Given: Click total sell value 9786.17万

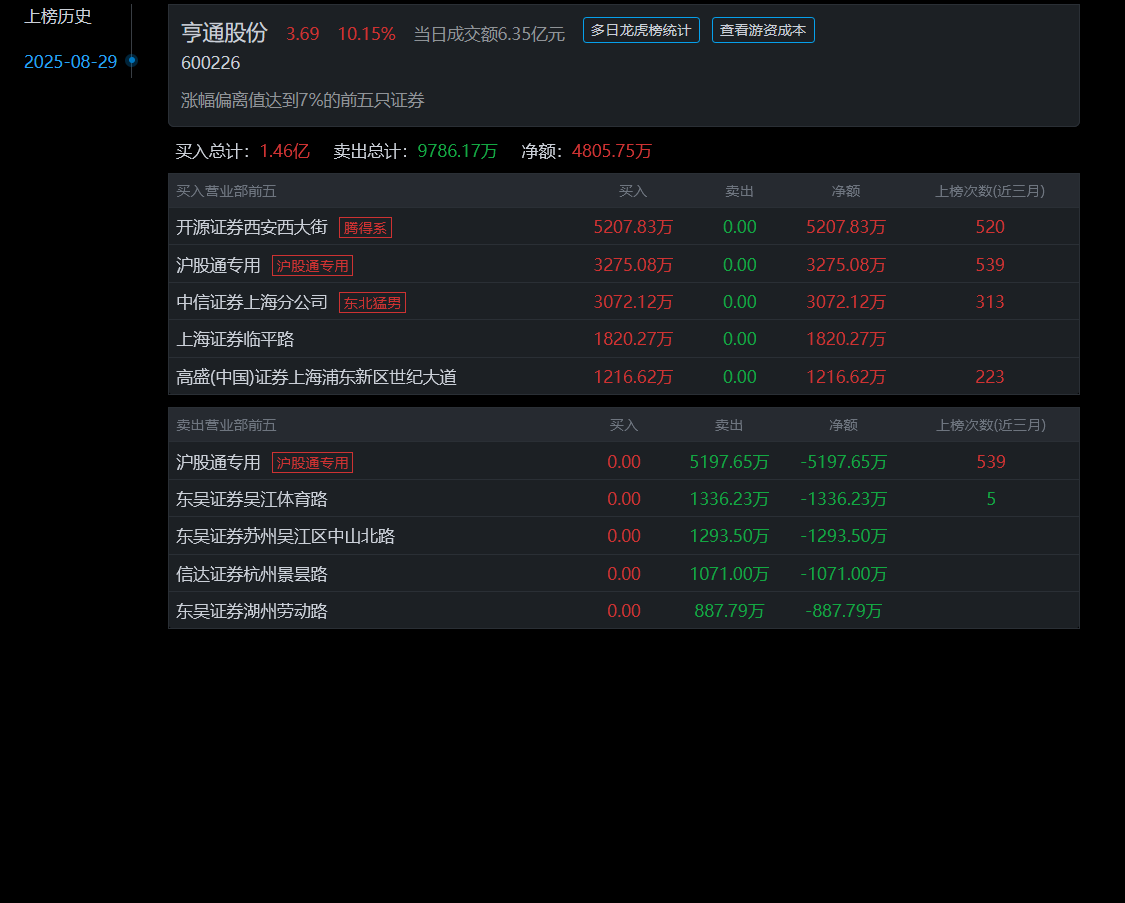Looking at the screenshot, I should 457,151.
